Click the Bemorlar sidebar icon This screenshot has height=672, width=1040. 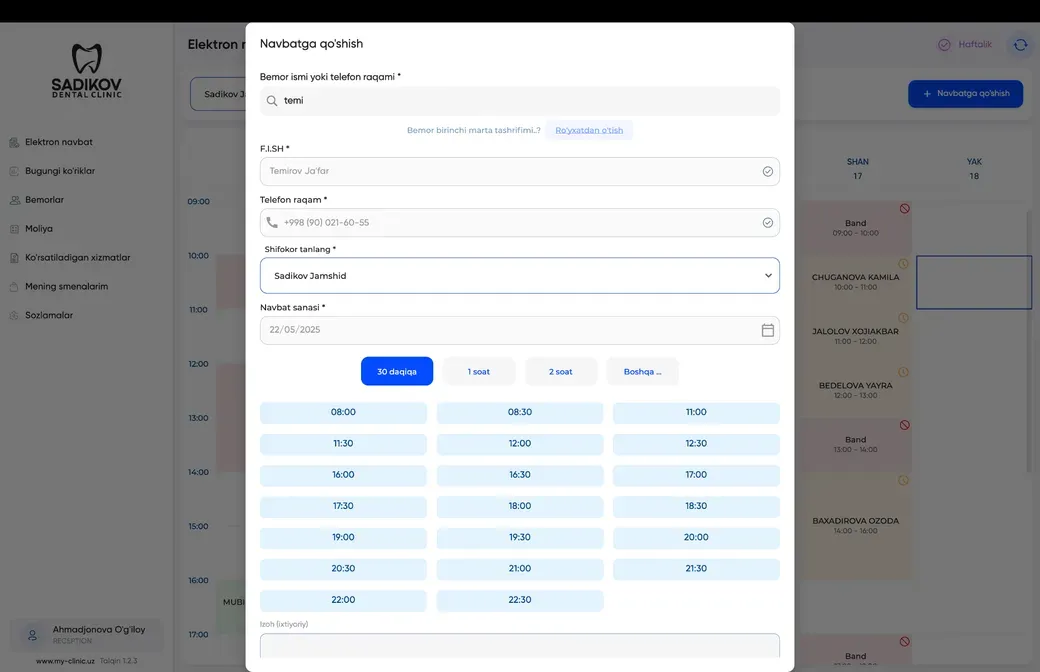coord(14,200)
